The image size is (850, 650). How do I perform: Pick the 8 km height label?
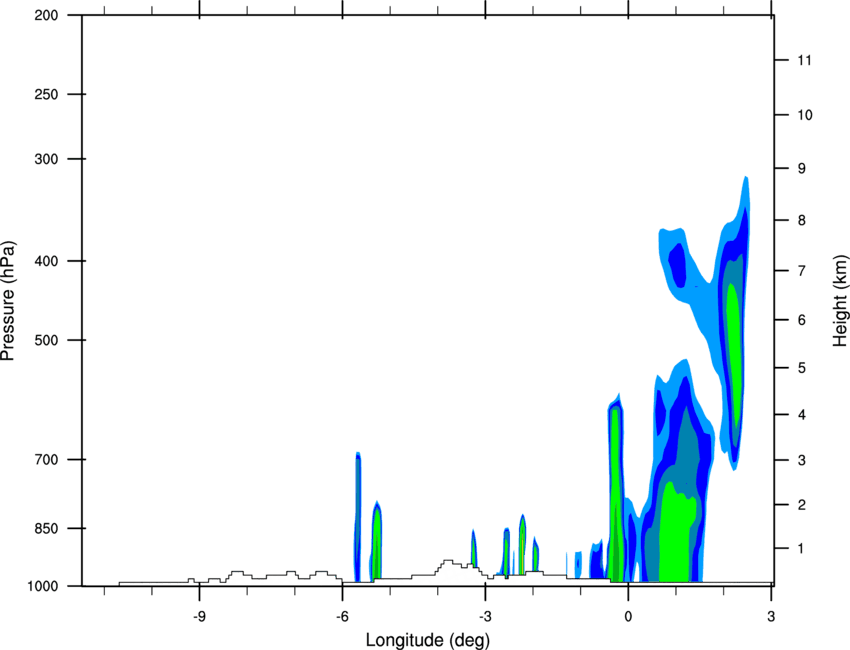801,220
